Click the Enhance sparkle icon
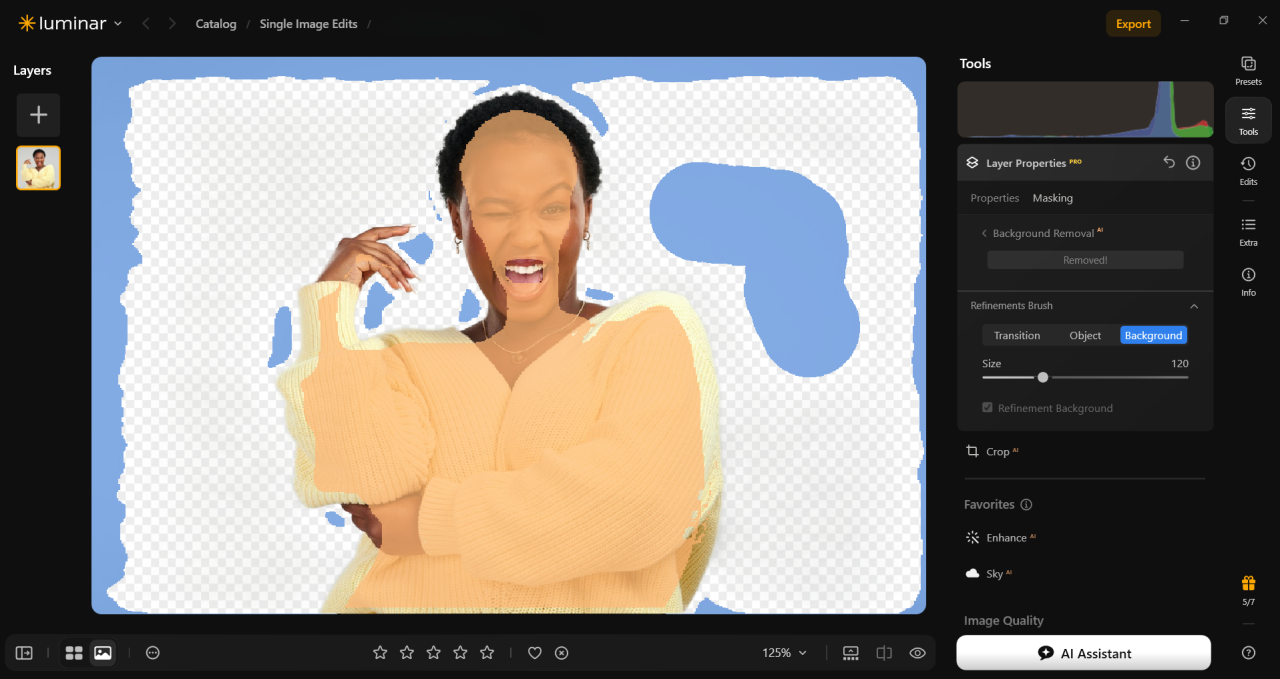1280x679 pixels. [x=972, y=538]
